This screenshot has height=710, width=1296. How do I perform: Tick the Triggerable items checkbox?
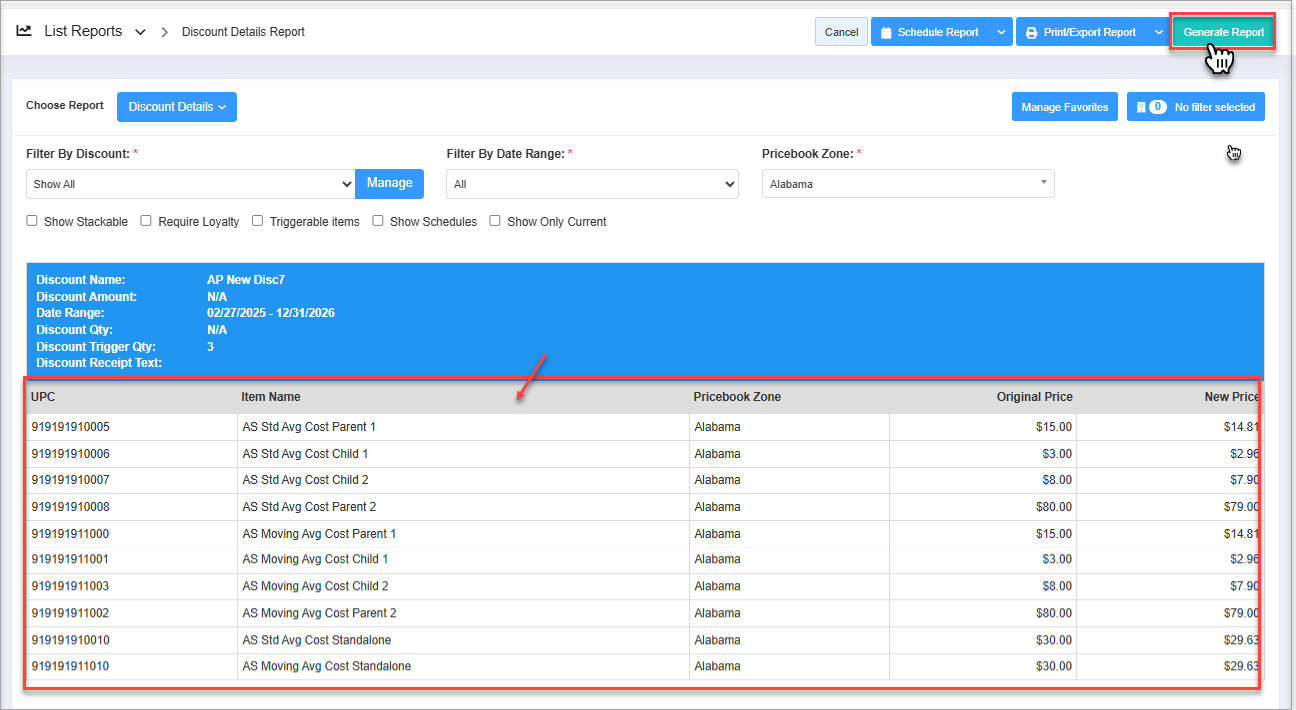(x=258, y=221)
